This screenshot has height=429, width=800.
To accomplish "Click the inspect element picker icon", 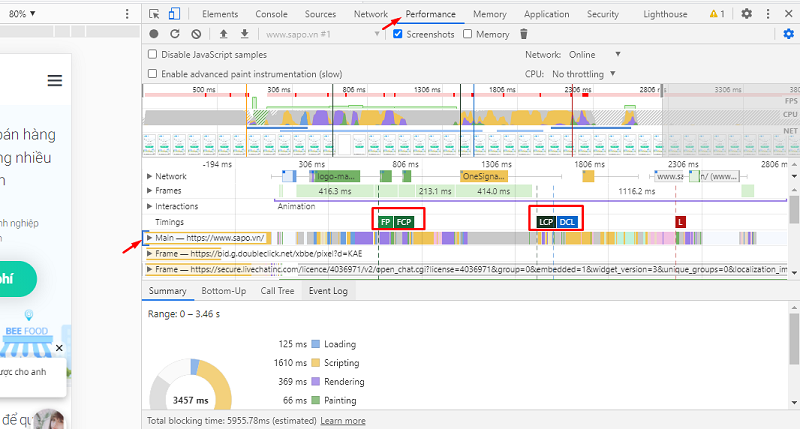I will 153,14.
